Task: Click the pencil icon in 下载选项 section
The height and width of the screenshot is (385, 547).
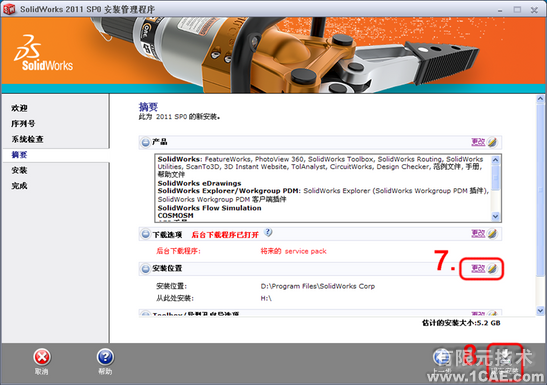Action: pyautogui.click(x=492, y=234)
